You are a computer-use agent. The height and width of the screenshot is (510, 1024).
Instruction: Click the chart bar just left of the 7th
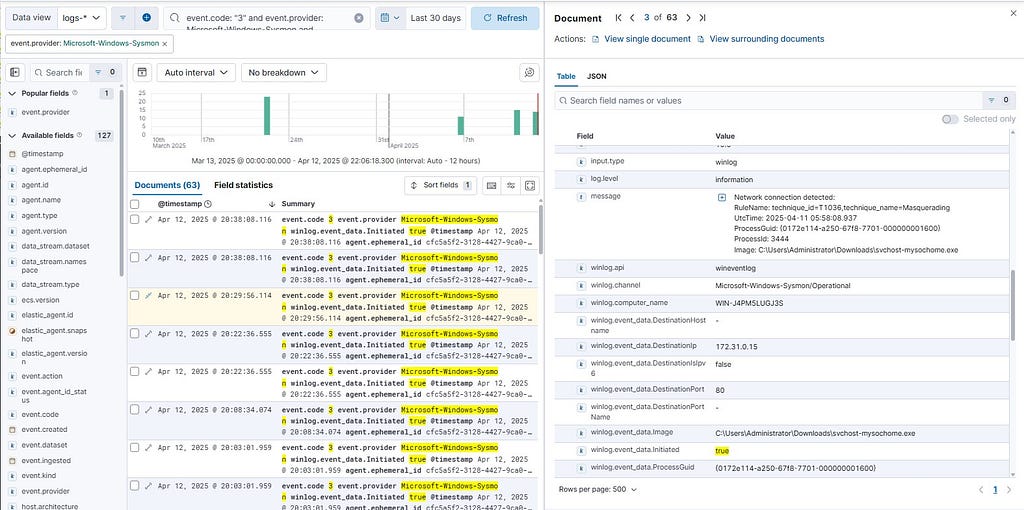460,125
